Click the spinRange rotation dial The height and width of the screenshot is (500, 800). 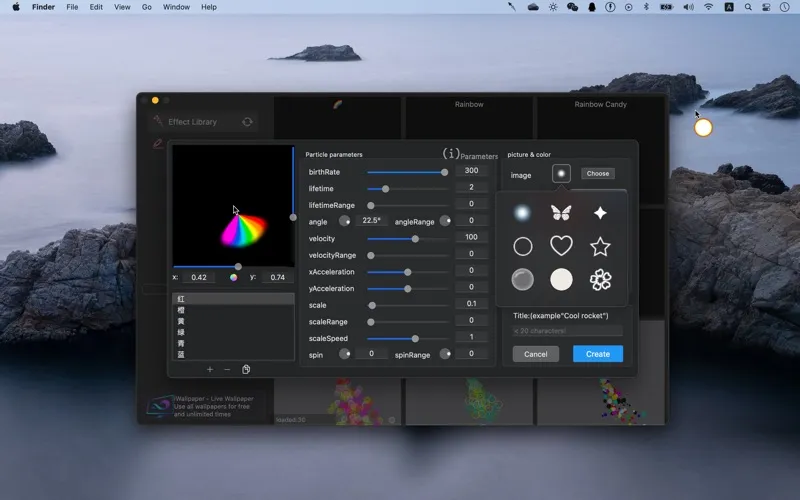click(x=445, y=354)
